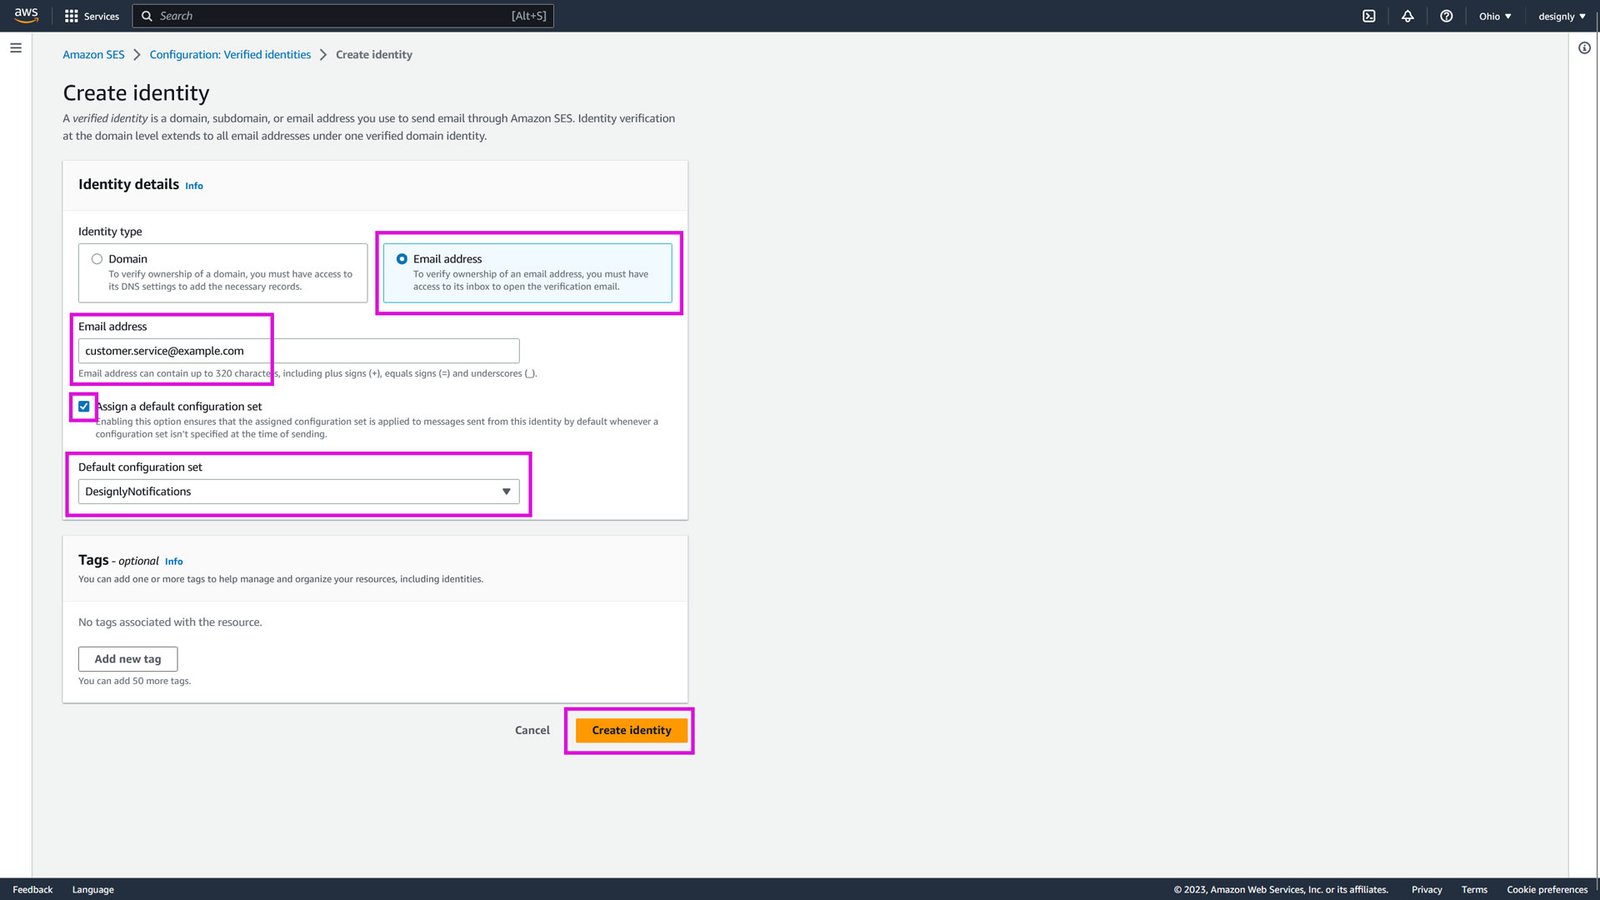Open the help menu icon
The image size is (1600, 900).
1446,15
